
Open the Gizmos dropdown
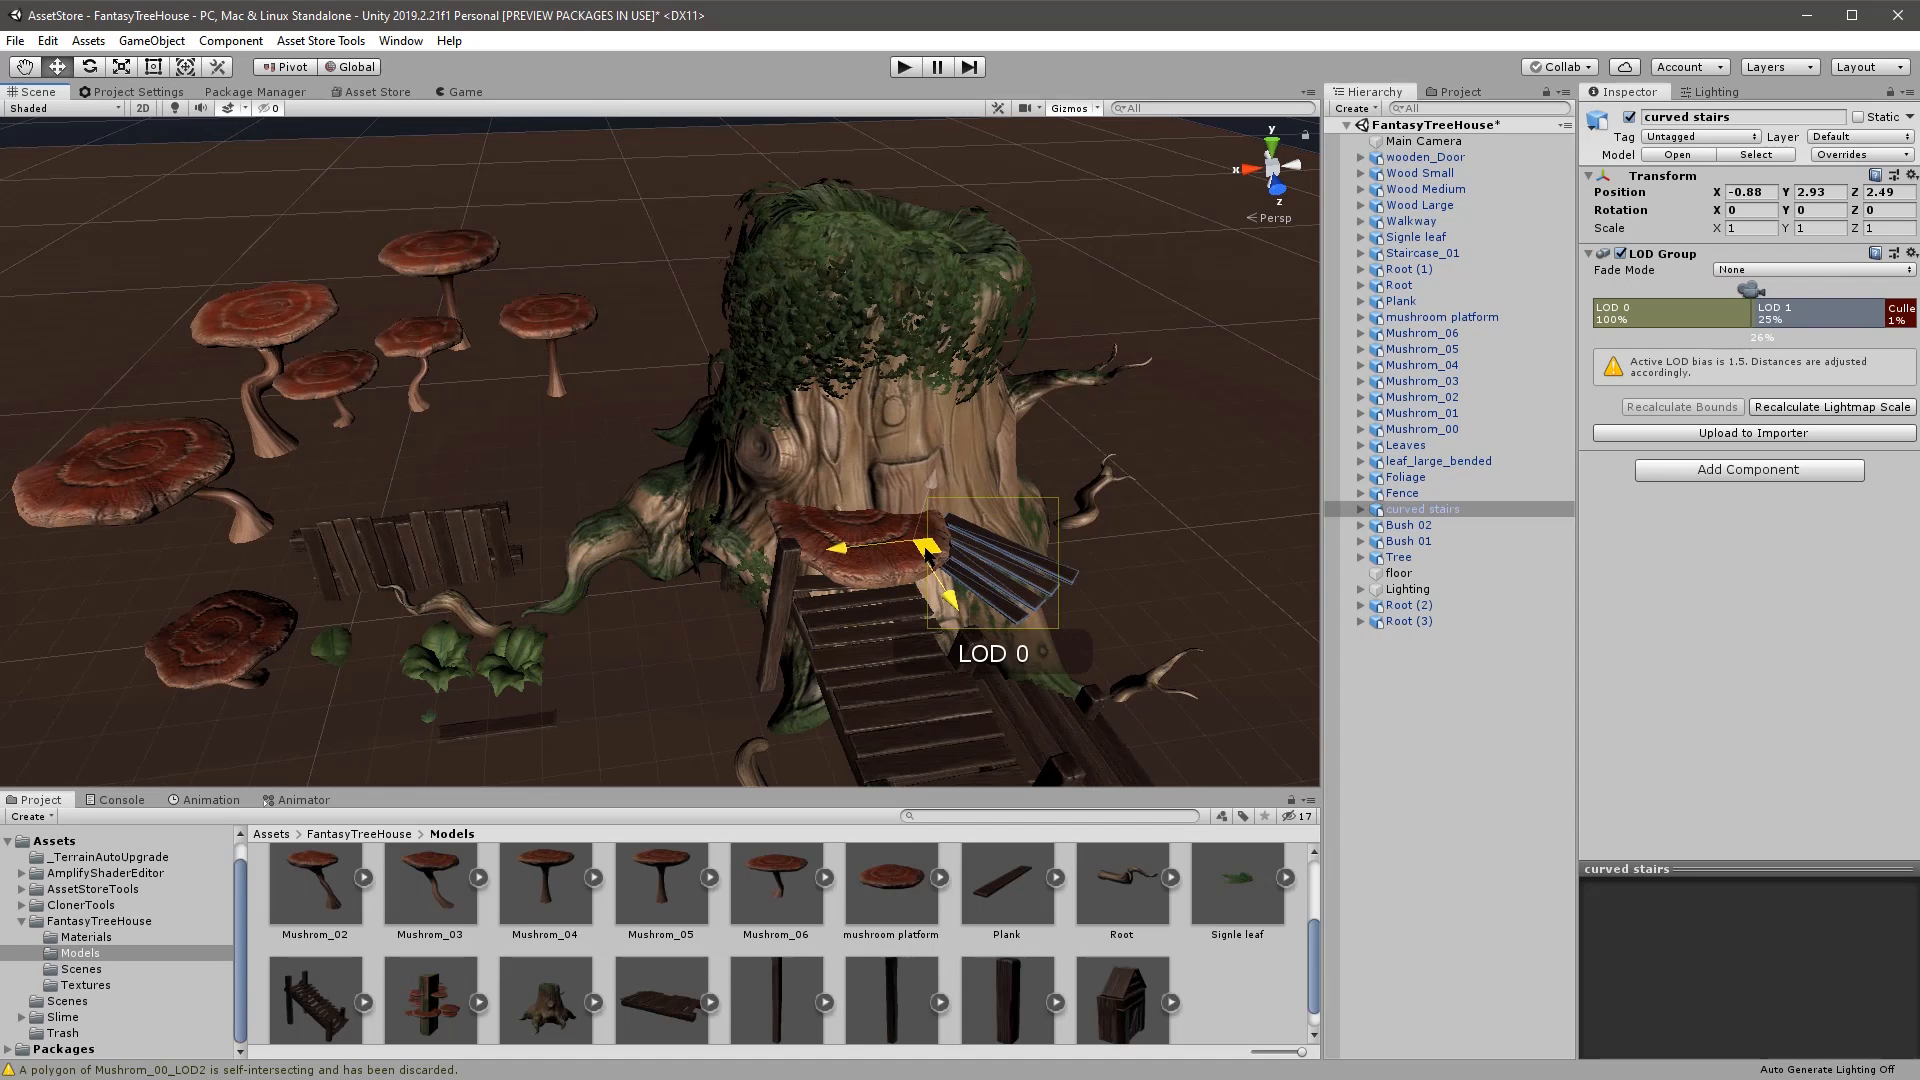tap(1075, 108)
